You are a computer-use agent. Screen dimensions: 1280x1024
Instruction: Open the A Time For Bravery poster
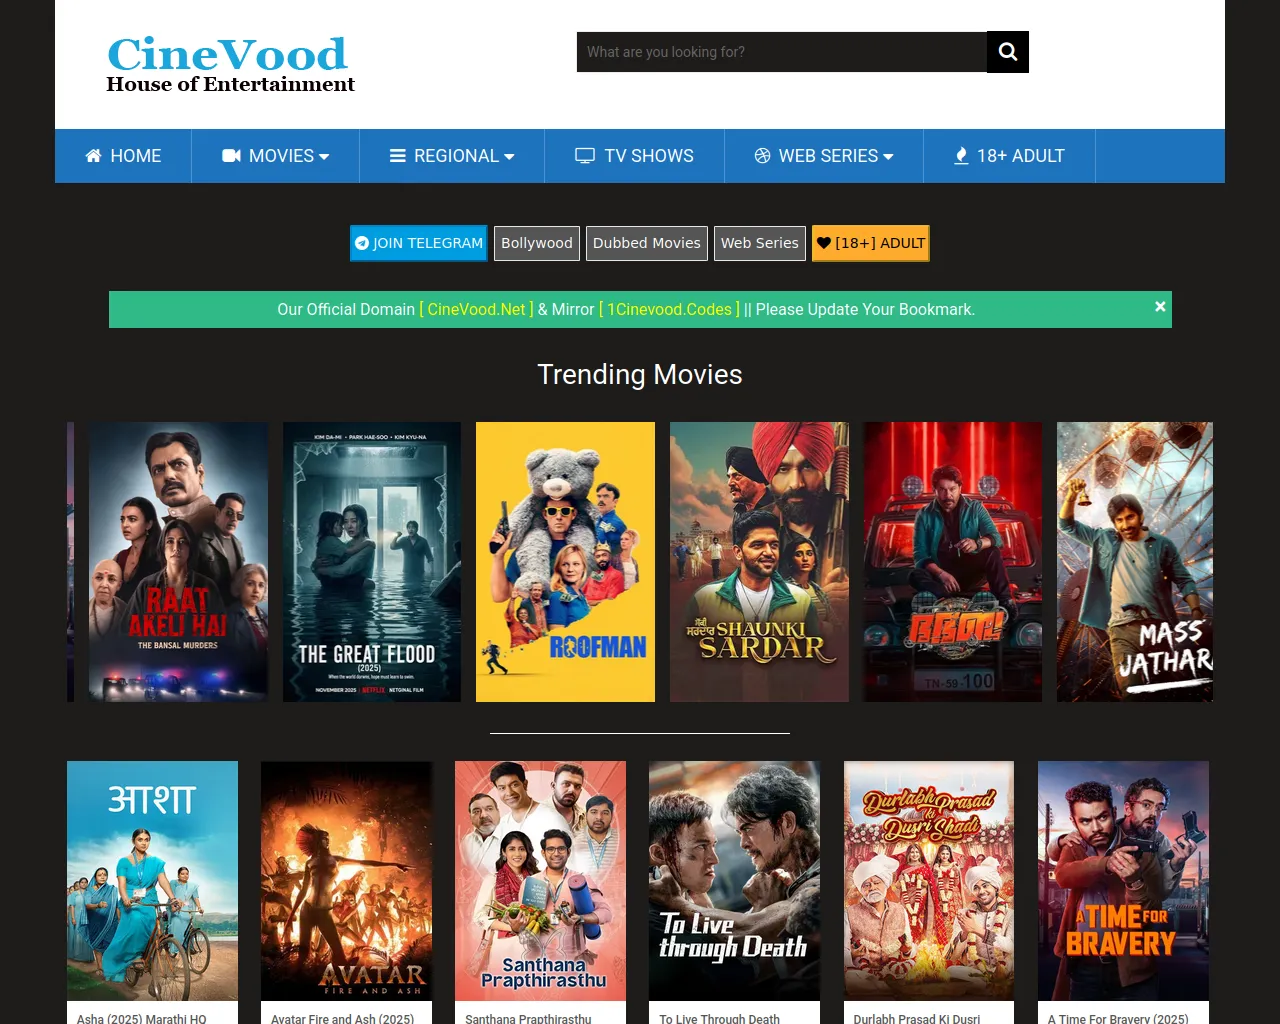1123,881
